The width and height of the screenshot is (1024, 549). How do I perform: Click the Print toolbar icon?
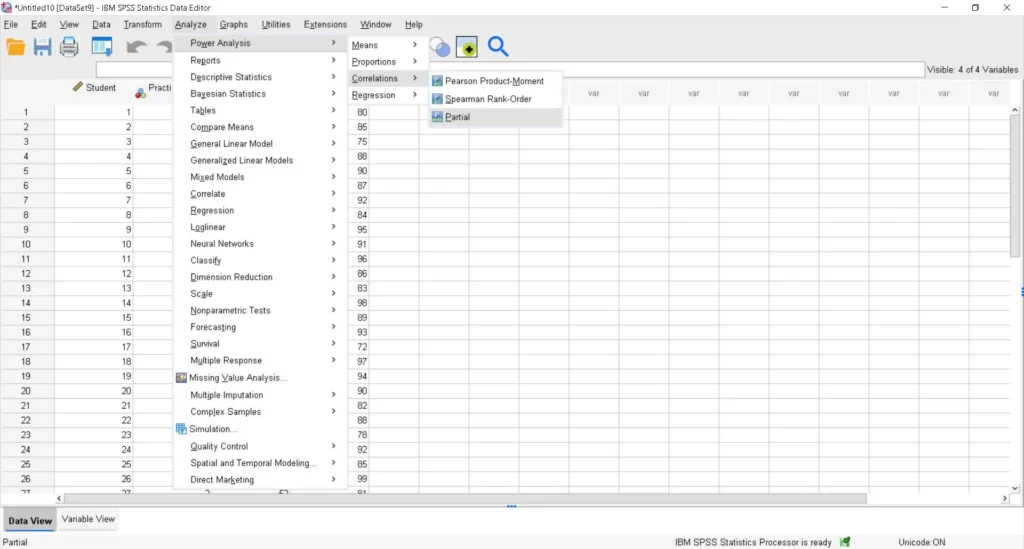(x=69, y=47)
